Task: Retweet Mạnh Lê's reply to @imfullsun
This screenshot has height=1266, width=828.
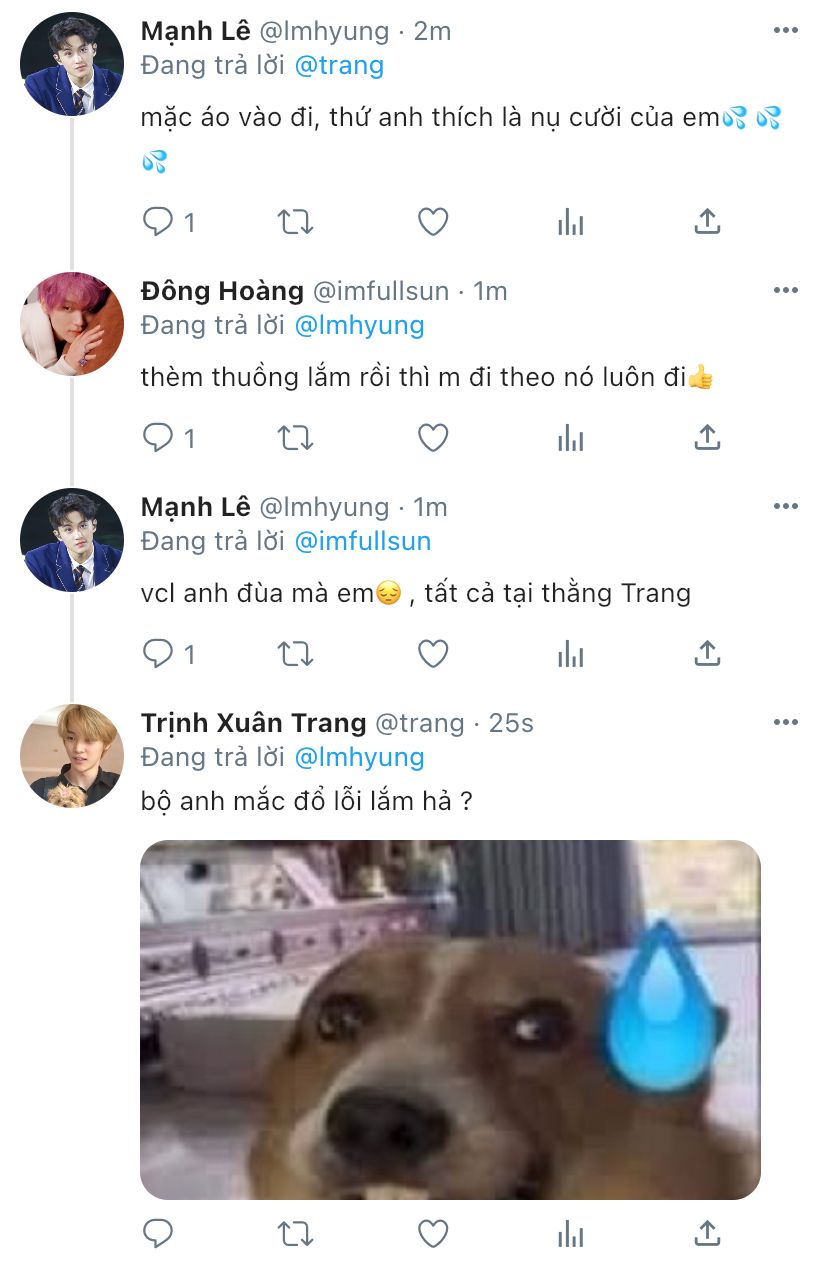Action: click(295, 654)
